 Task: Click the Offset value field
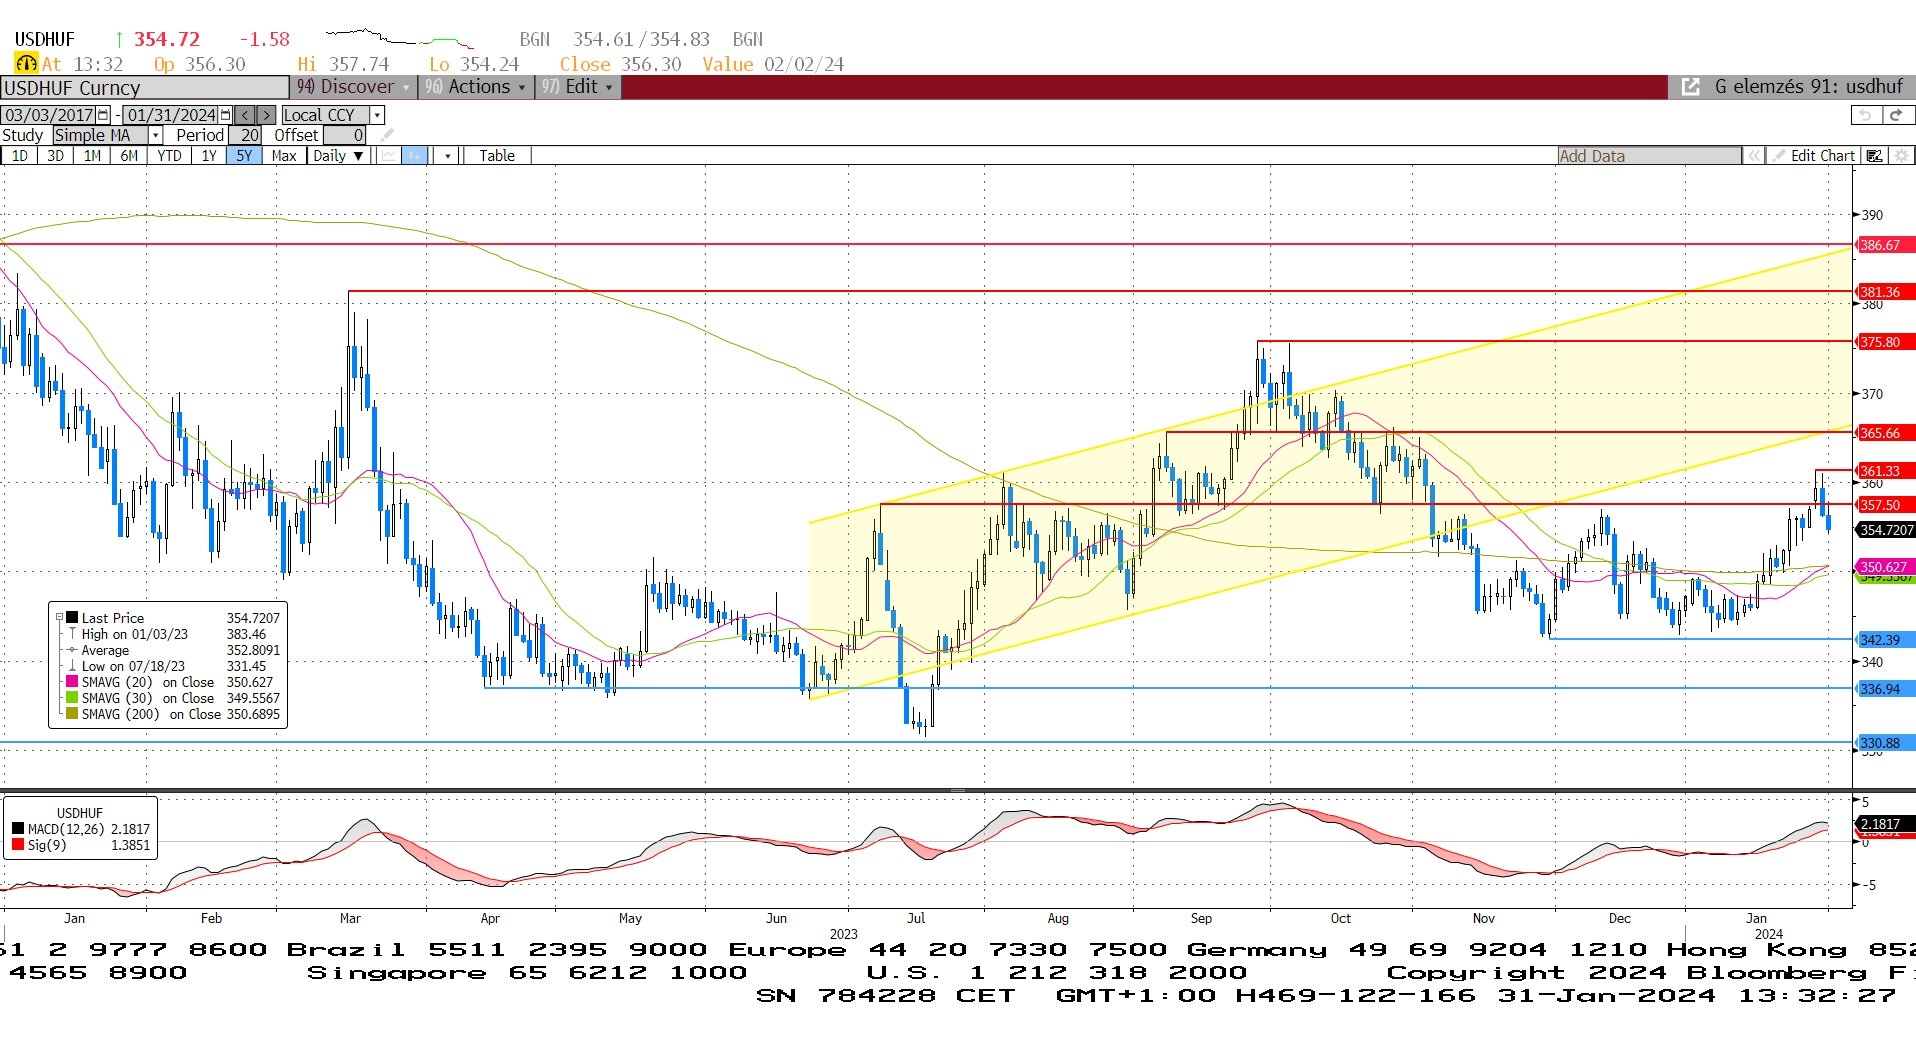point(345,135)
